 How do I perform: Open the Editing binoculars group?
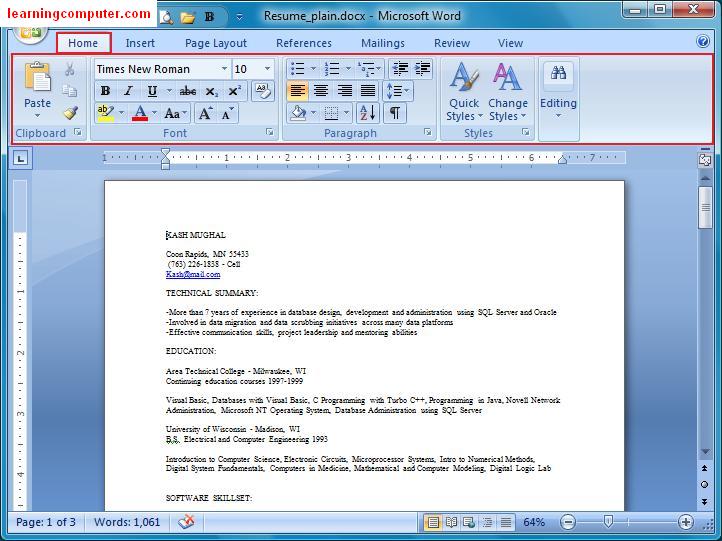point(558,90)
